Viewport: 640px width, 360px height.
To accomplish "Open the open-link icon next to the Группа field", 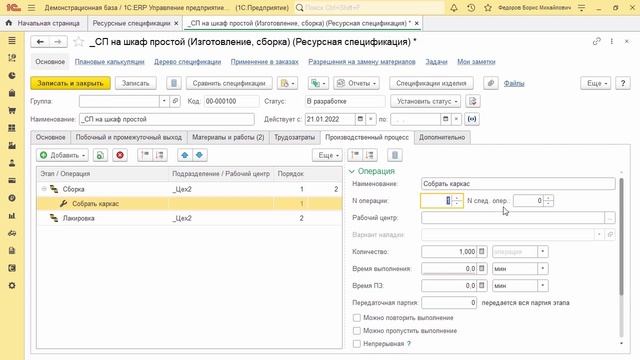I will pos(175,101).
